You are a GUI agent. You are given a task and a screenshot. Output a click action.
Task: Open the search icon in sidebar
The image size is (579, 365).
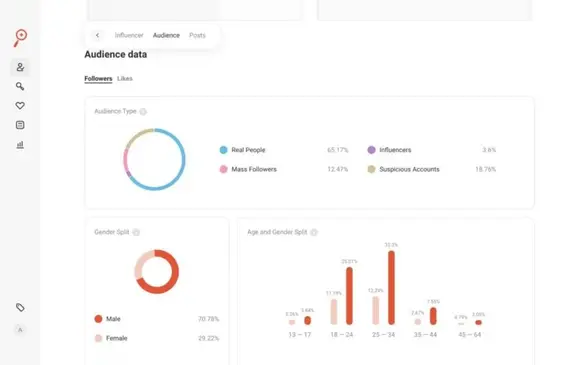[x=20, y=86]
